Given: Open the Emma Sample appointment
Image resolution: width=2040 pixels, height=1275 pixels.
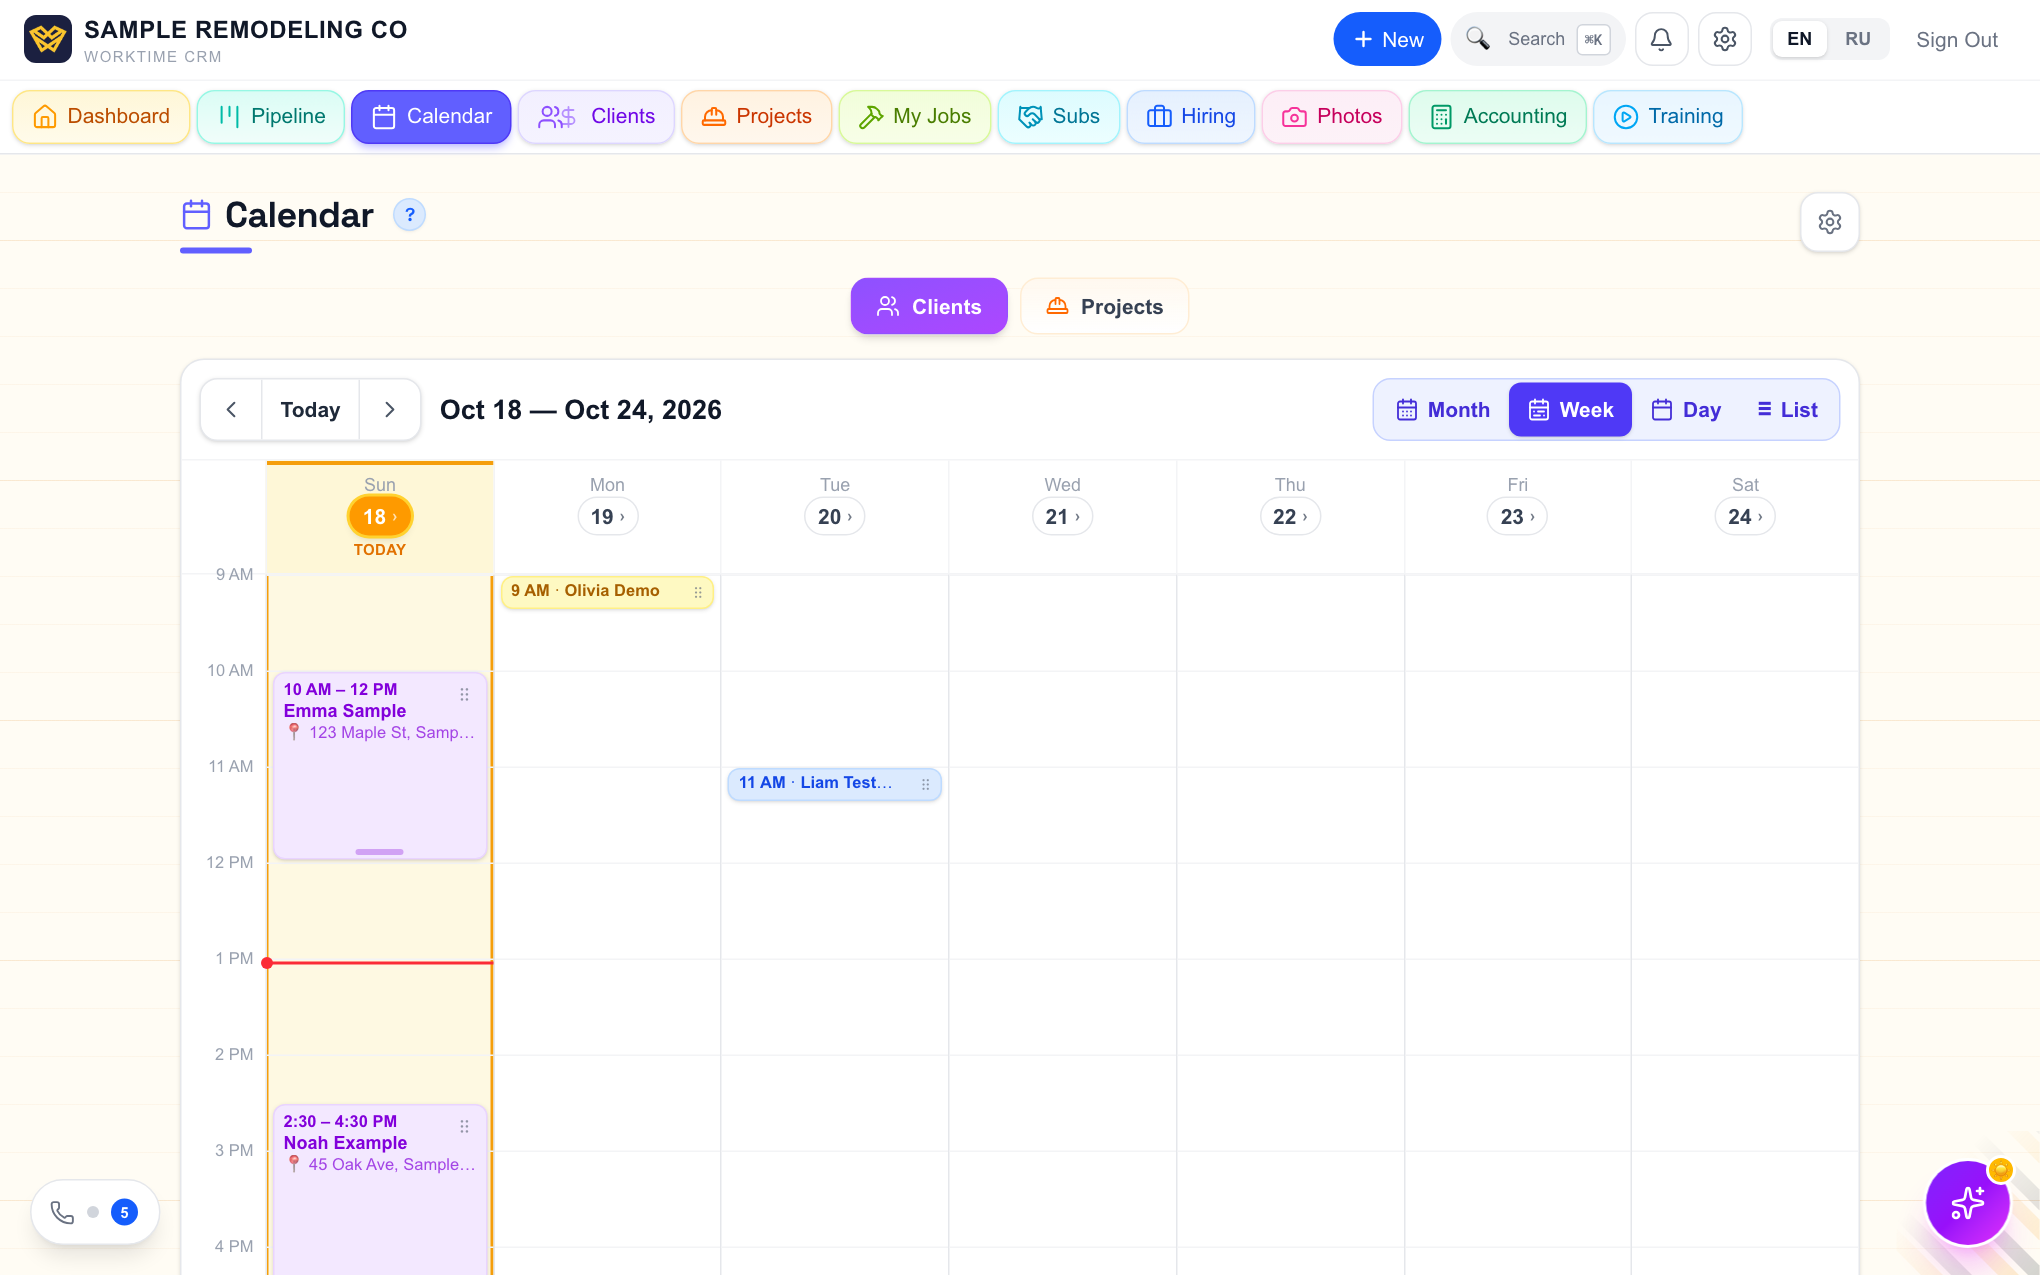Looking at the screenshot, I should coord(380,766).
